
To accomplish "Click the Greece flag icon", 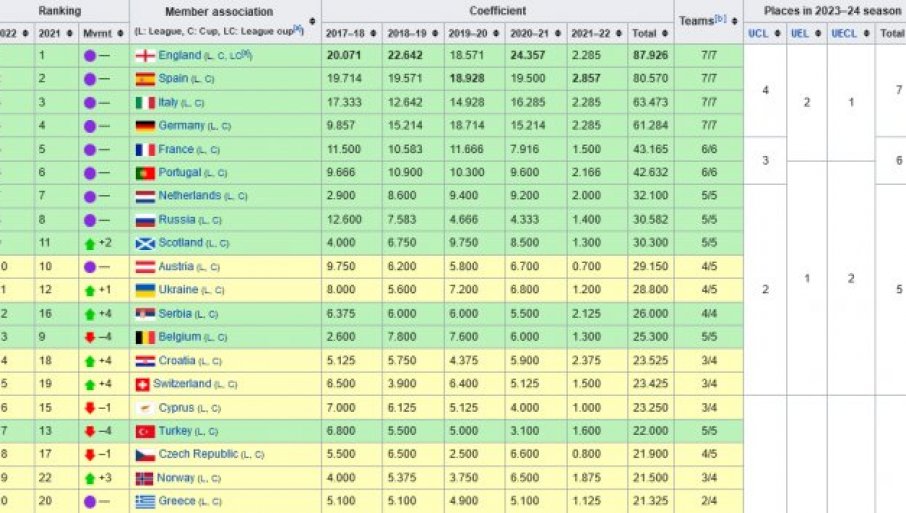I will (x=145, y=501).
